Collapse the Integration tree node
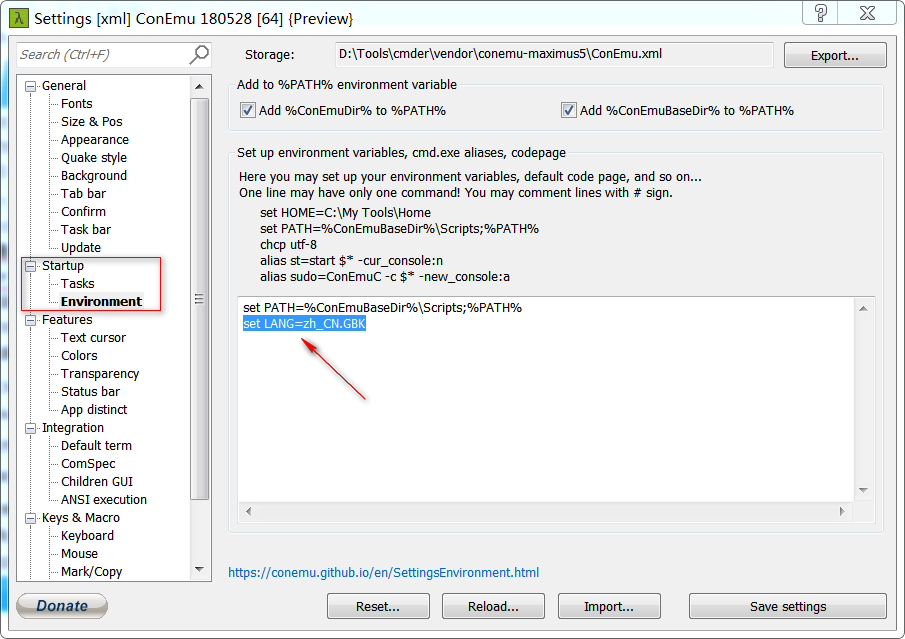Viewport: 905px width, 639px height. (30, 428)
